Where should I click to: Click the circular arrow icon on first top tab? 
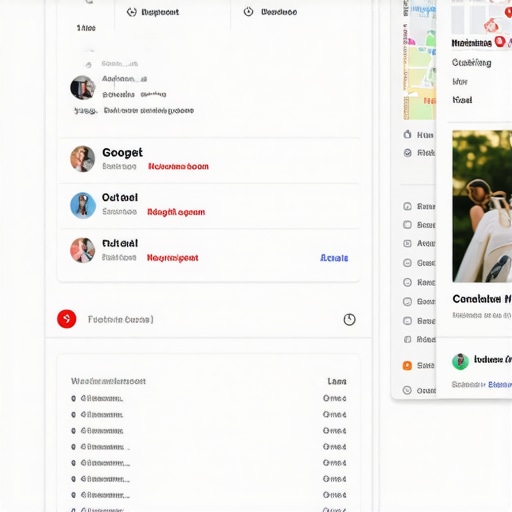pyautogui.click(x=132, y=12)
